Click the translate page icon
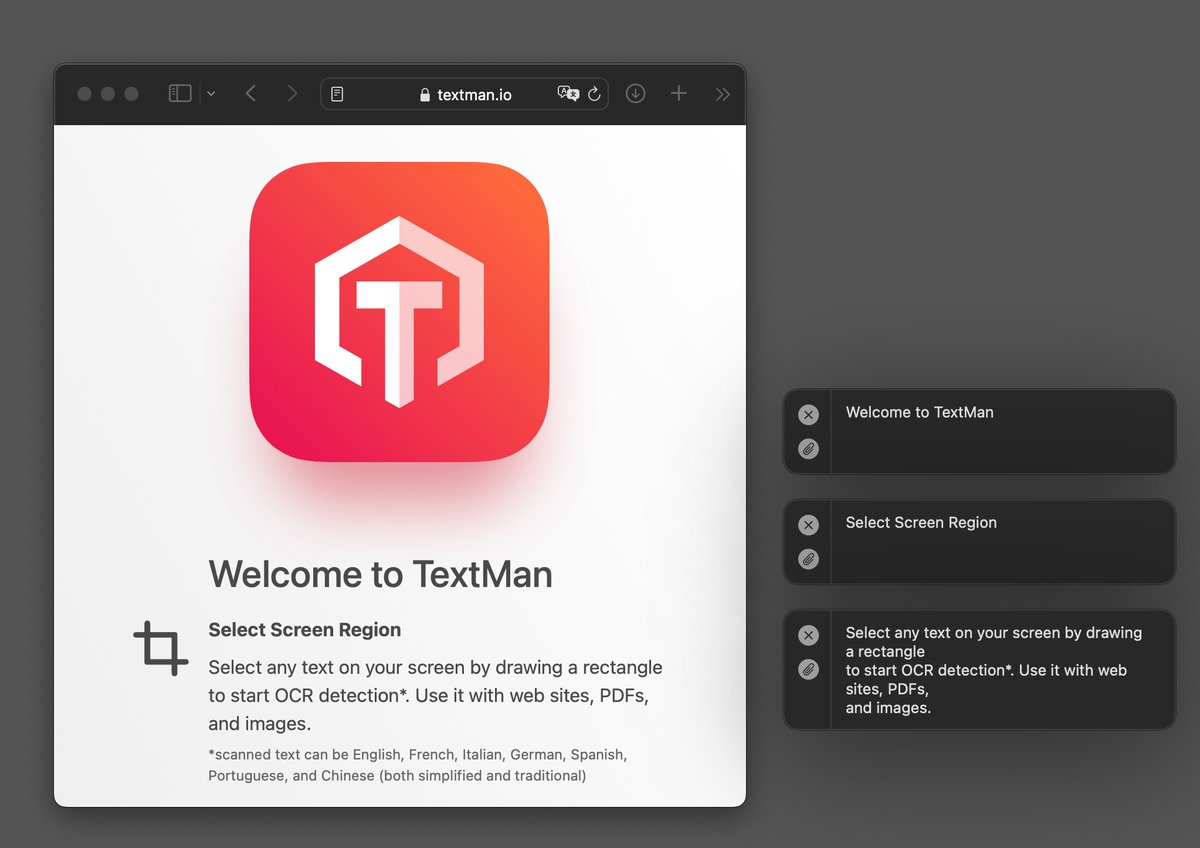 point(568,94)
